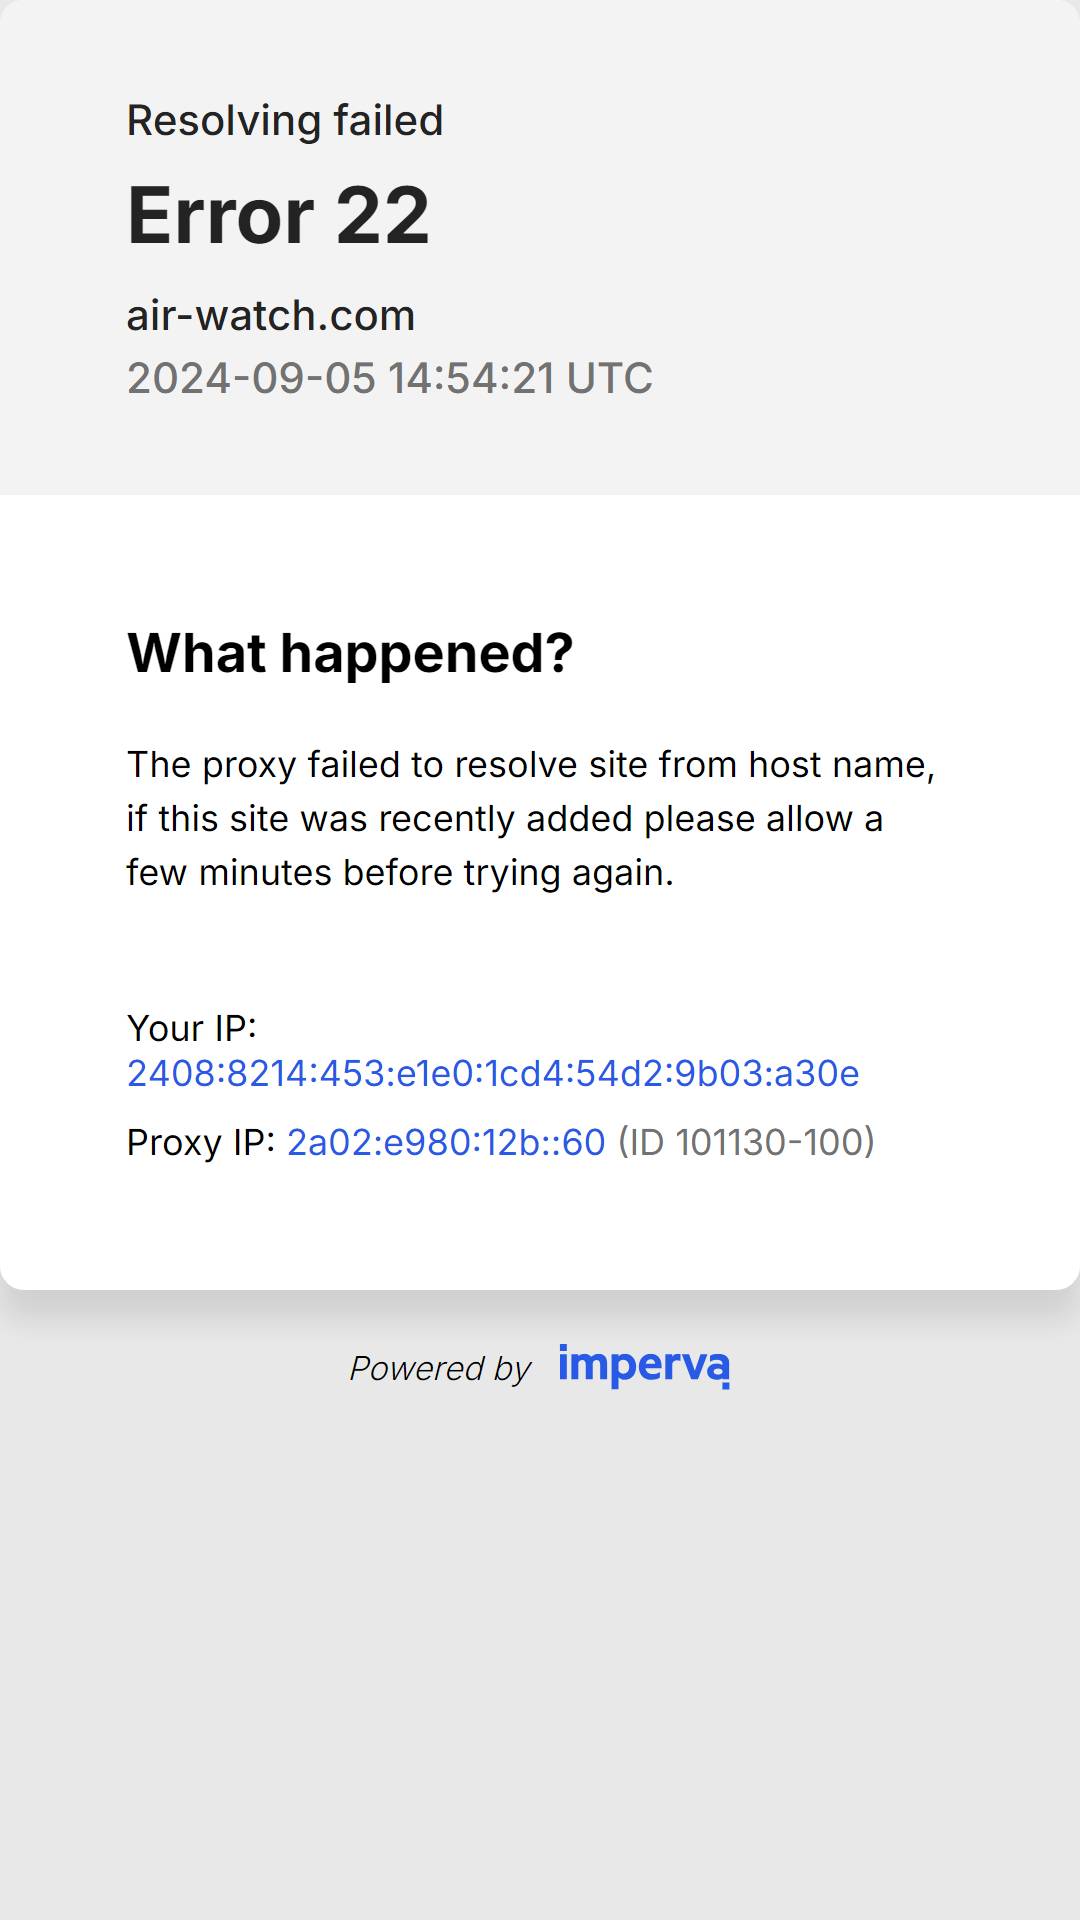Click the Your IP: label
The height and width of the screenshot is (1920, 1080).
tap(192, 1028)
